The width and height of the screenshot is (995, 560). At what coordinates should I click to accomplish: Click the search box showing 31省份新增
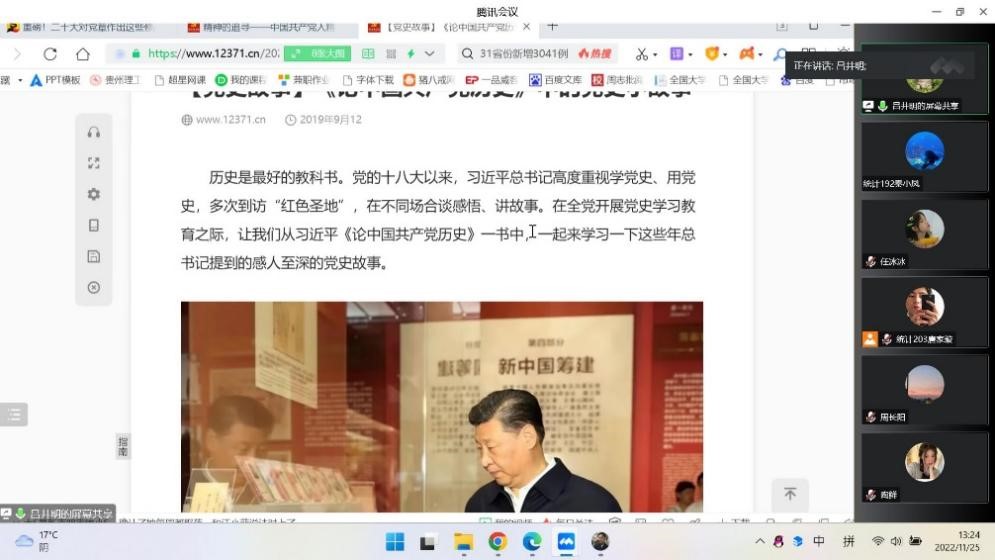520,54
